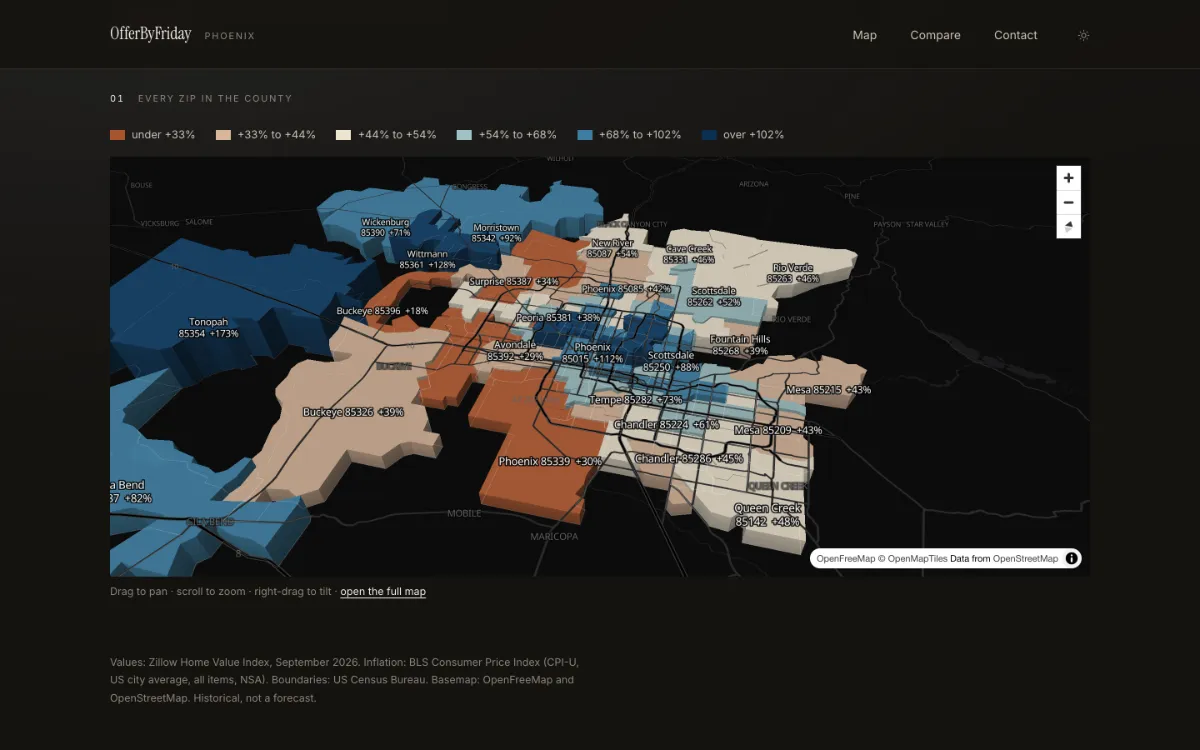
Task: Click the Tempe 85282 +73% label
Action: point(636,400)
